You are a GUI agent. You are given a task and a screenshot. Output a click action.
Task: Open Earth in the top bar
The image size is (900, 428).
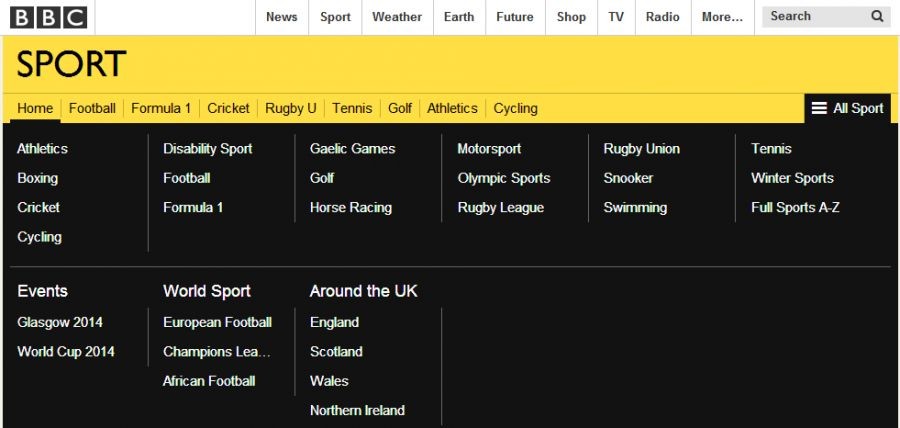(x=459, y=17)
